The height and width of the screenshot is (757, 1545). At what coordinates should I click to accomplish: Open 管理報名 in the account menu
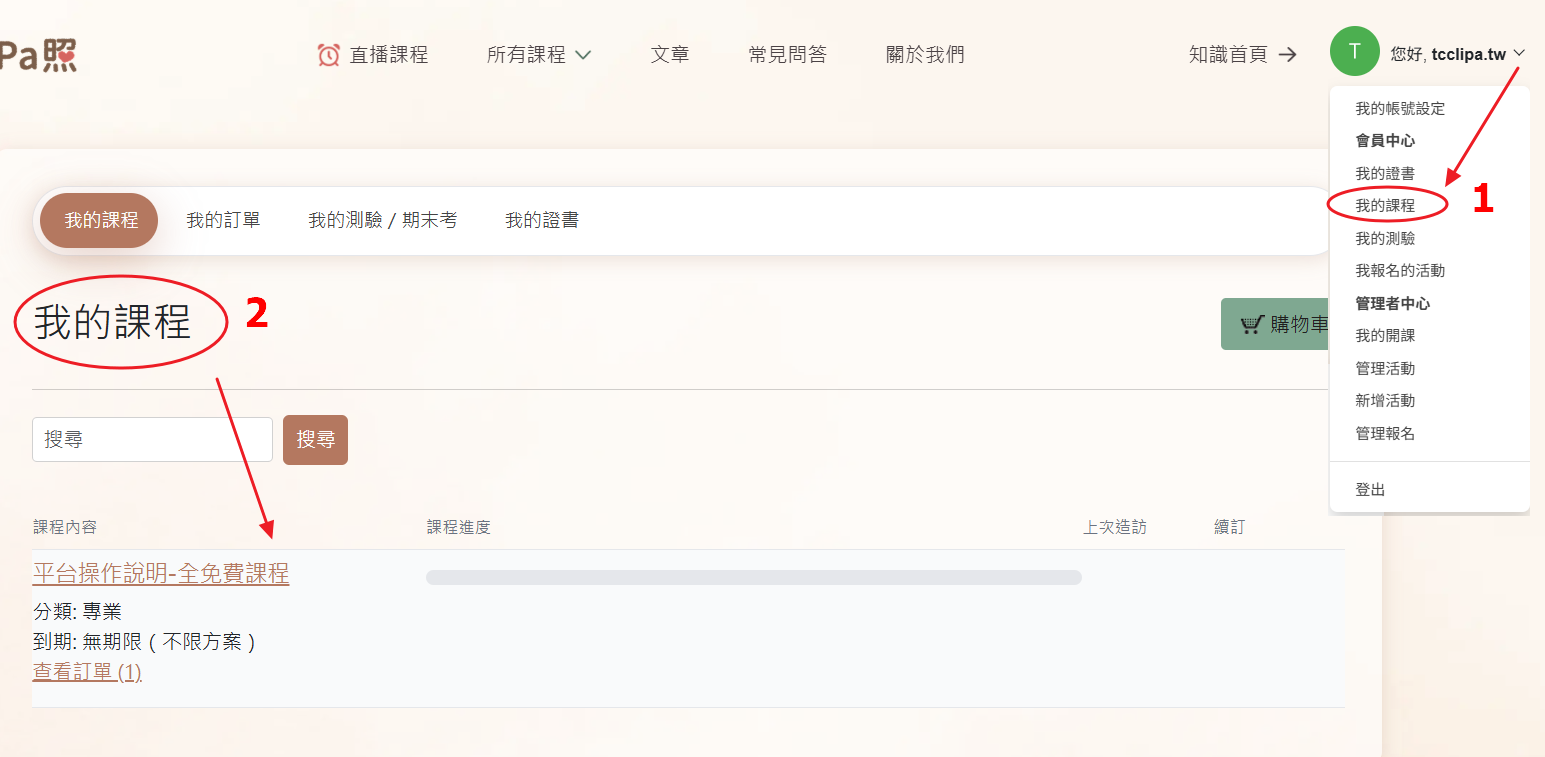point(1384,434)
